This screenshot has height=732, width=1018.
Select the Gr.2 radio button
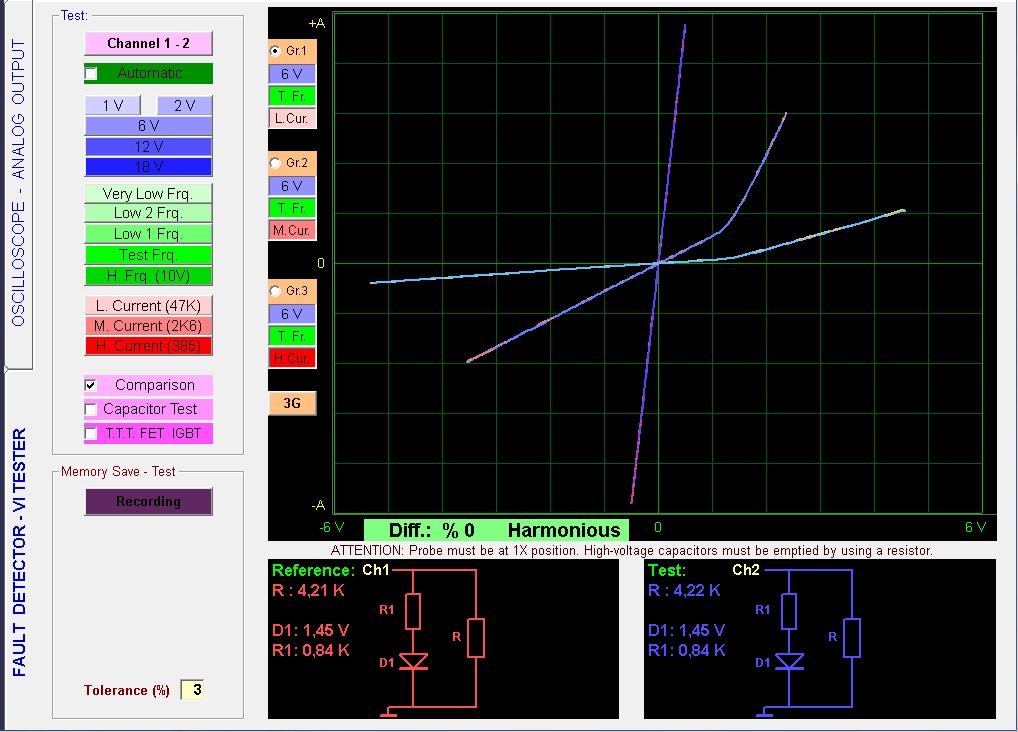click(x=276, y=162)
